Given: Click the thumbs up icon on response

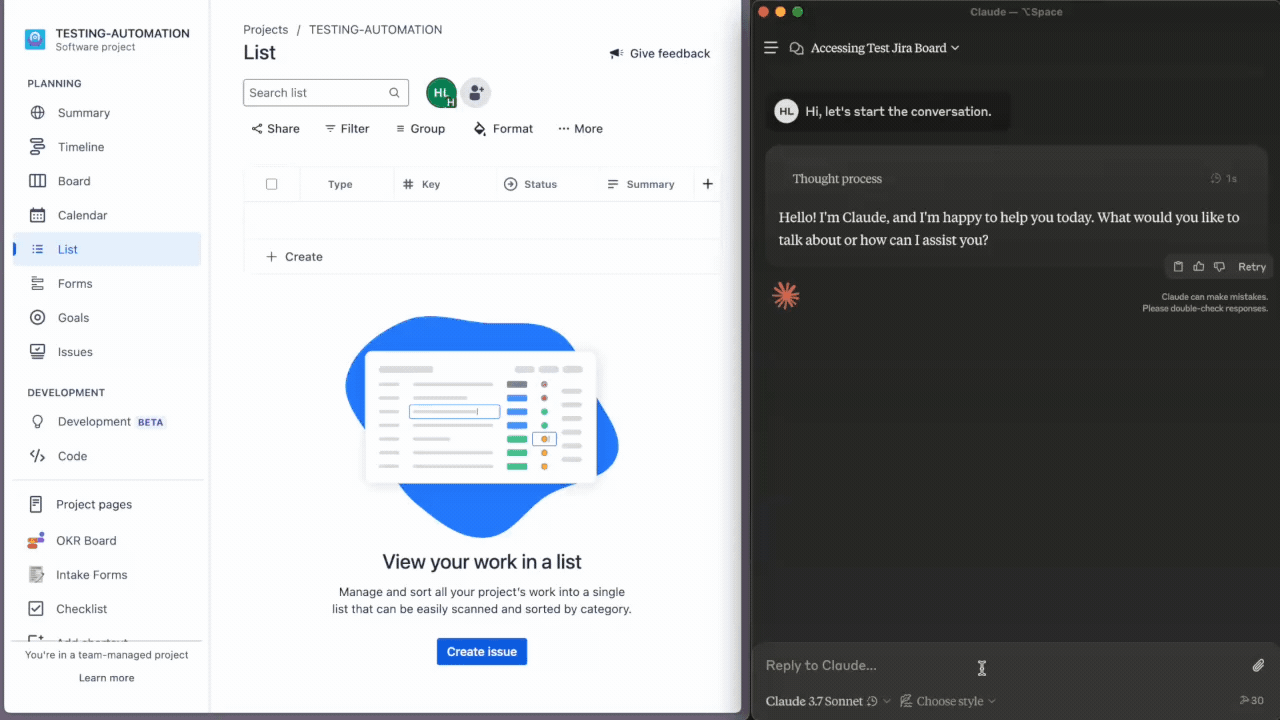Looking at the screenshot, I should point(1198,267).
